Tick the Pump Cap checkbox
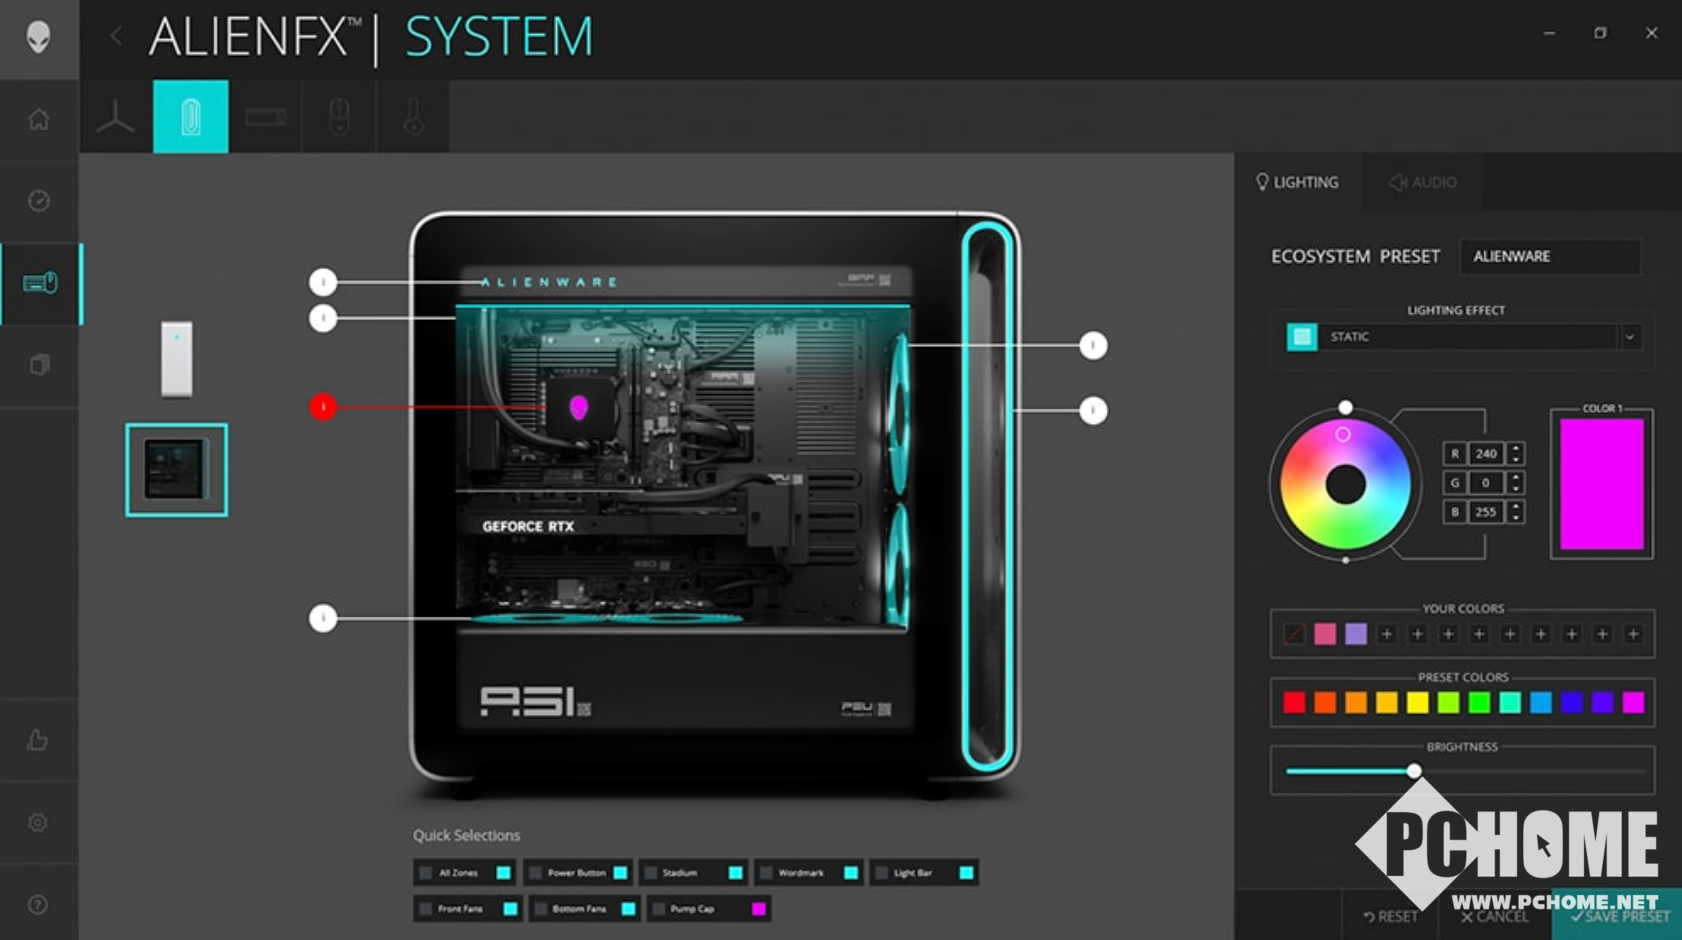This screenshot has width=1682, height=940. pos(659,909)
